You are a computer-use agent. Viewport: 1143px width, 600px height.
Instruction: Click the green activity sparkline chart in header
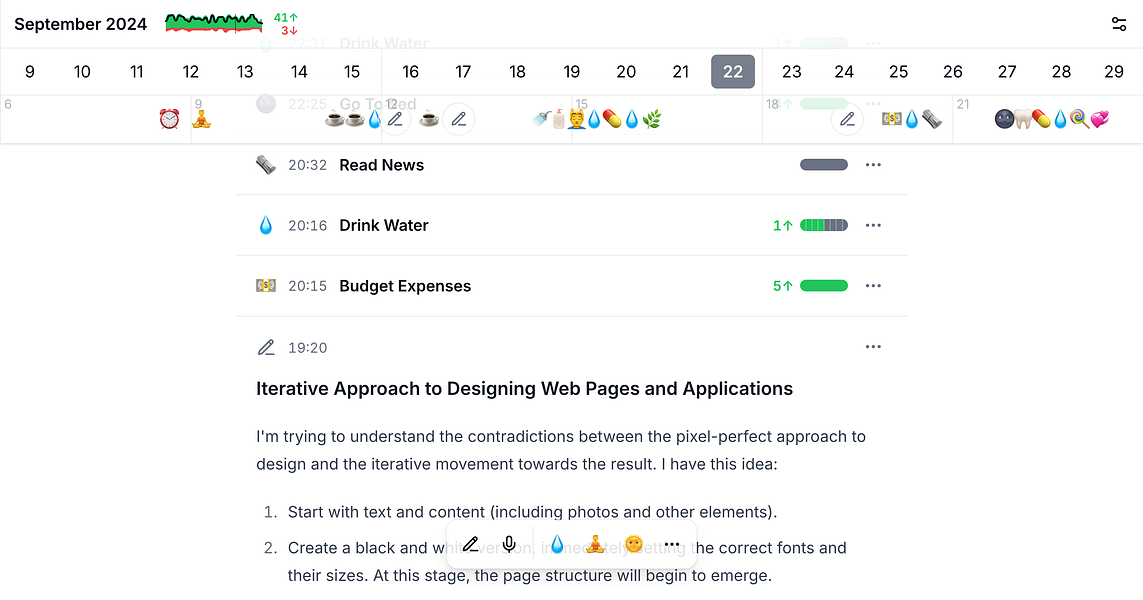coord(214,22)
